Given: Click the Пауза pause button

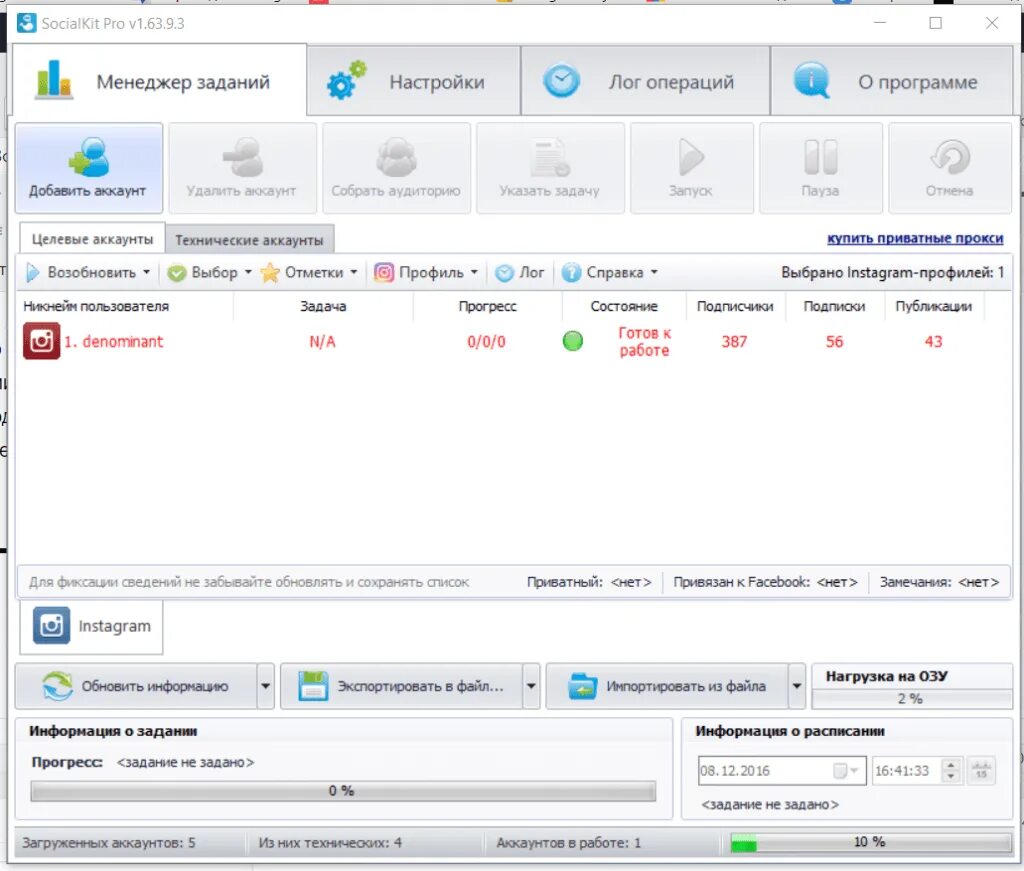Looking at the screenshot, I should click(821, 168).
